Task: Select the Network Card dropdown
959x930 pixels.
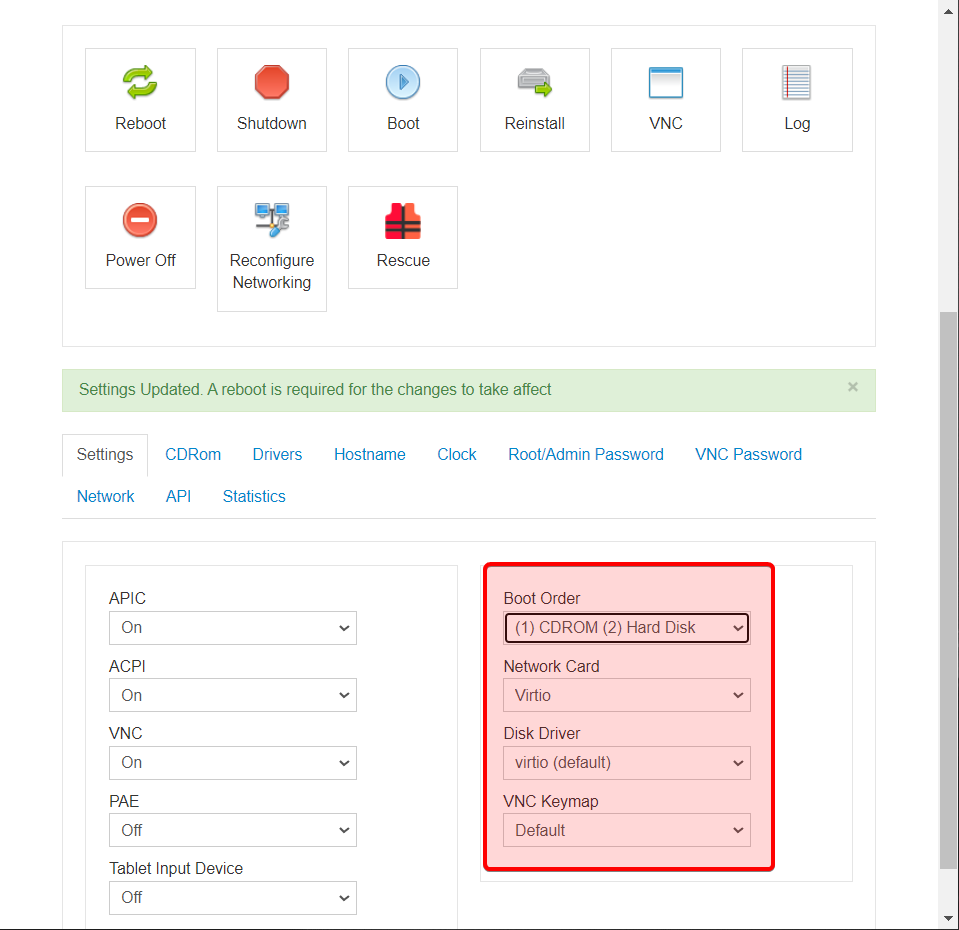Action: tap(627, 695)
